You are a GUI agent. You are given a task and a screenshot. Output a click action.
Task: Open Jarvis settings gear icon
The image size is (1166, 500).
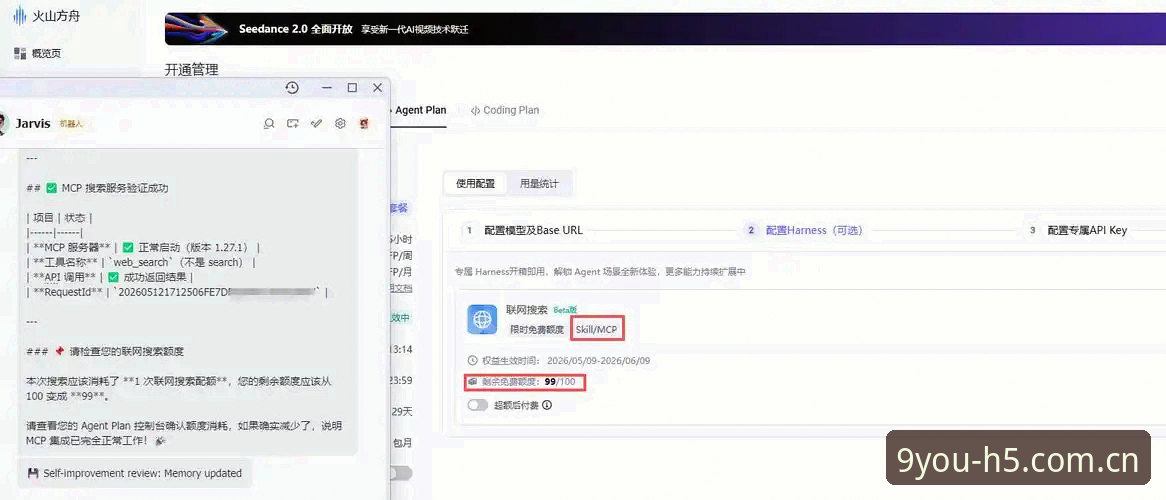click(x=341, y=124)
